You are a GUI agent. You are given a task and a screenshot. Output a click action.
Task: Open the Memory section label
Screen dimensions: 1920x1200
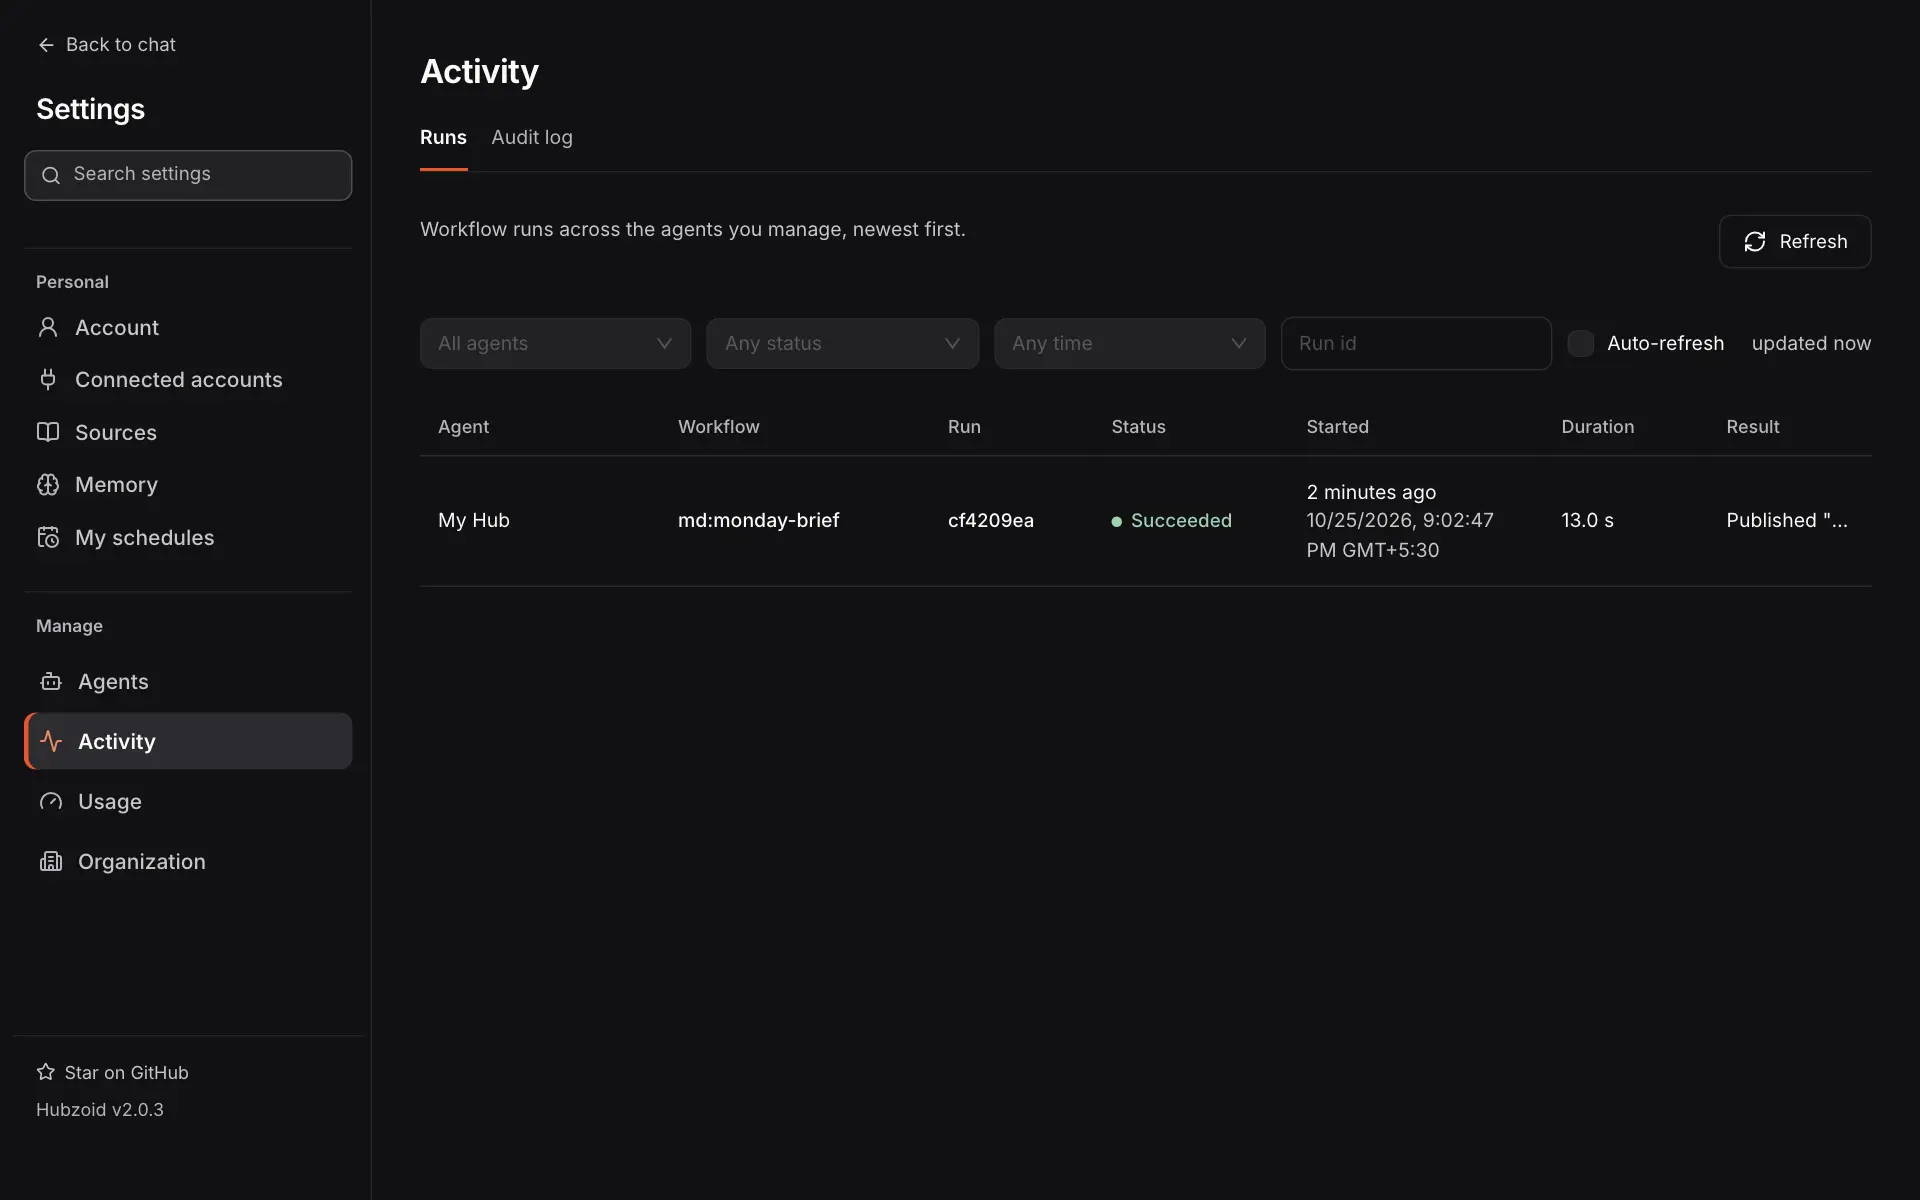[116, 484]
